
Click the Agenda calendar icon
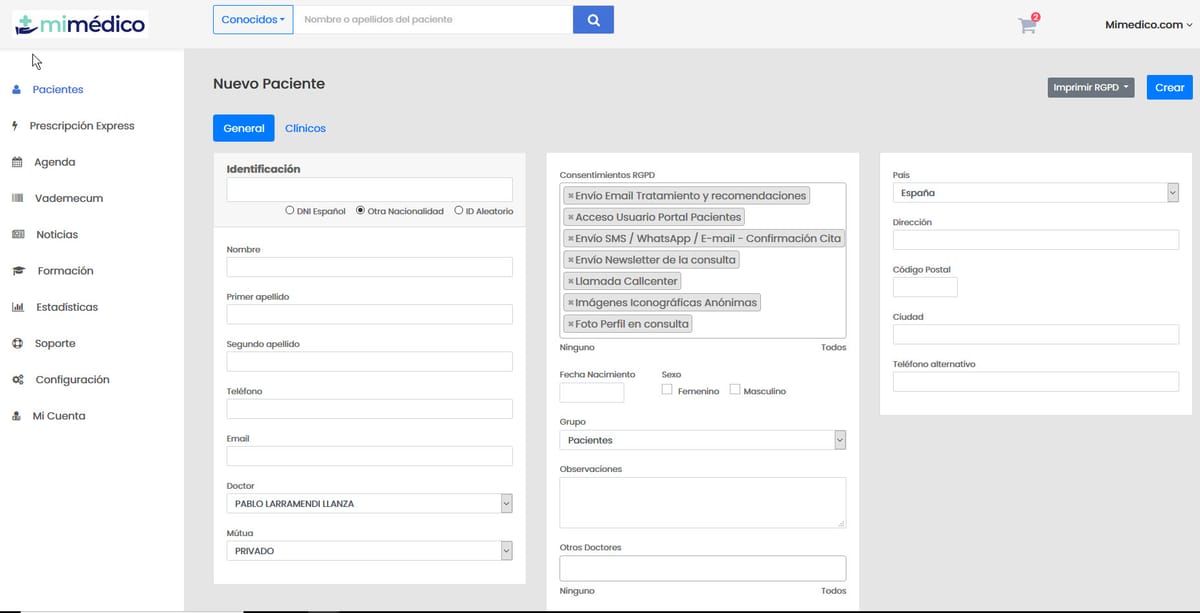pyautogui.click(x=16, y=162)
